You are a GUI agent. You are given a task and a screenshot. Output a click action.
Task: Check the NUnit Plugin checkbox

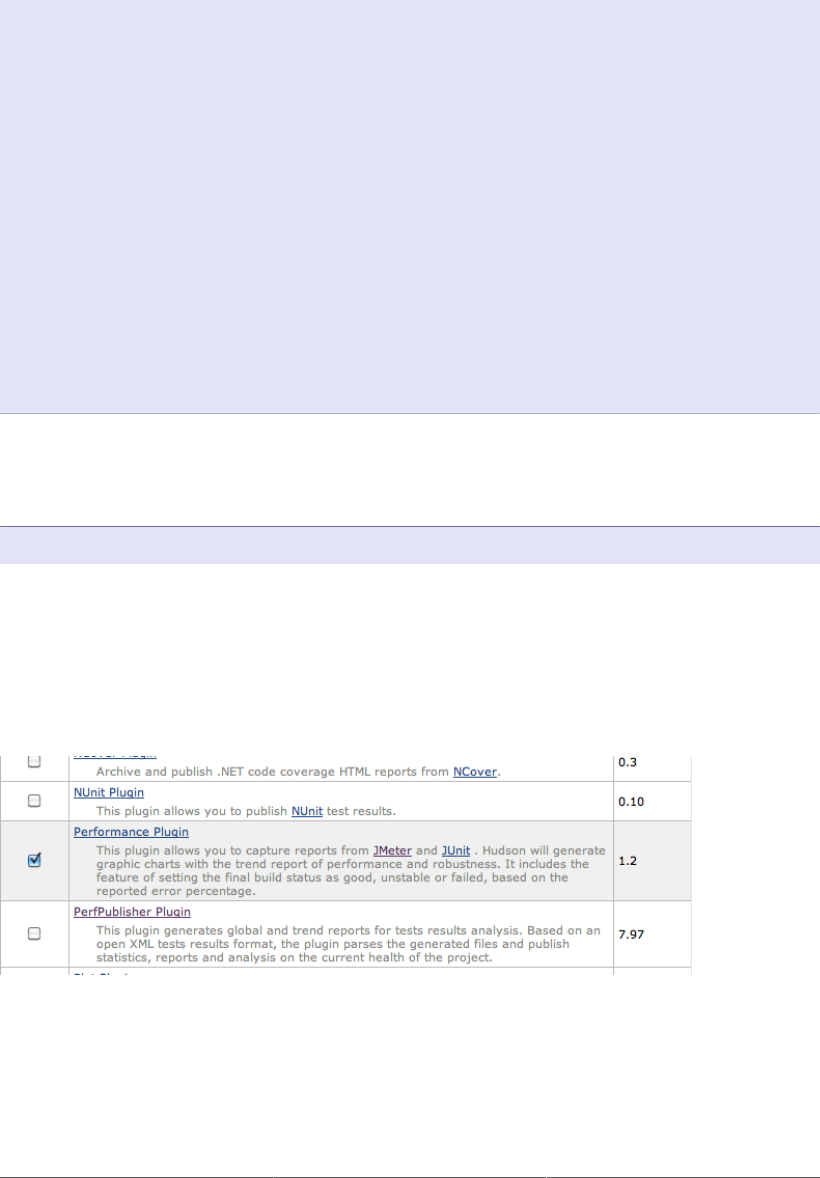34,801
